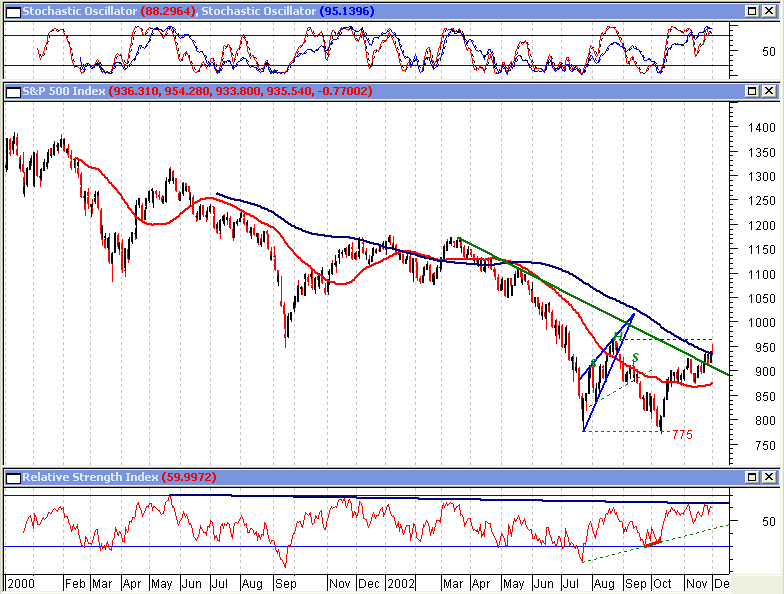Click the 50 label on Stochastic axis

pos(768,52)
